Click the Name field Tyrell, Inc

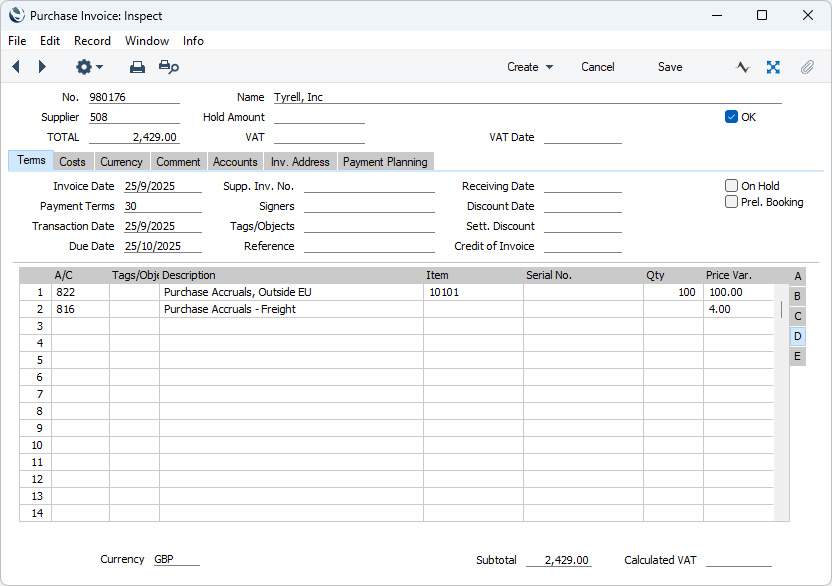527,97
